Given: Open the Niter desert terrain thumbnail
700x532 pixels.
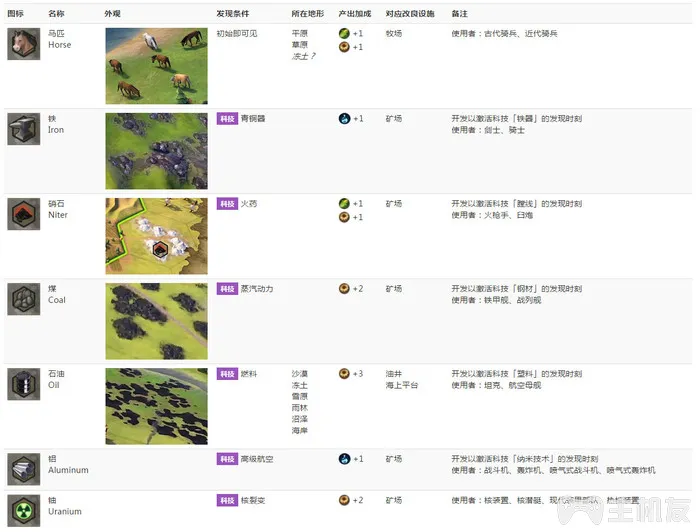Looking at the screenshot, I should 156,236.
